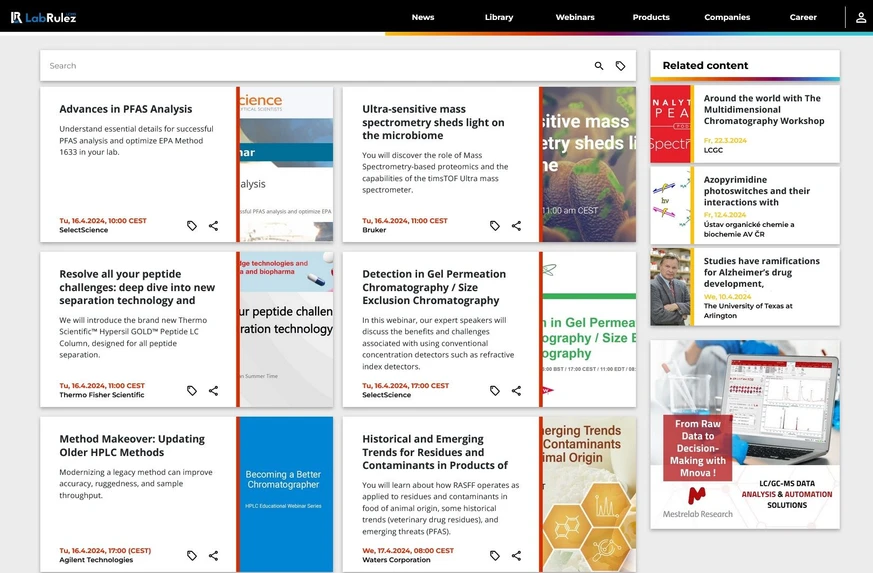Image resolution: width=873 pixels, height=573 pixels.
Task: Share the Ultra-sensitive mass spectrometry webinar
Action: 517,226
